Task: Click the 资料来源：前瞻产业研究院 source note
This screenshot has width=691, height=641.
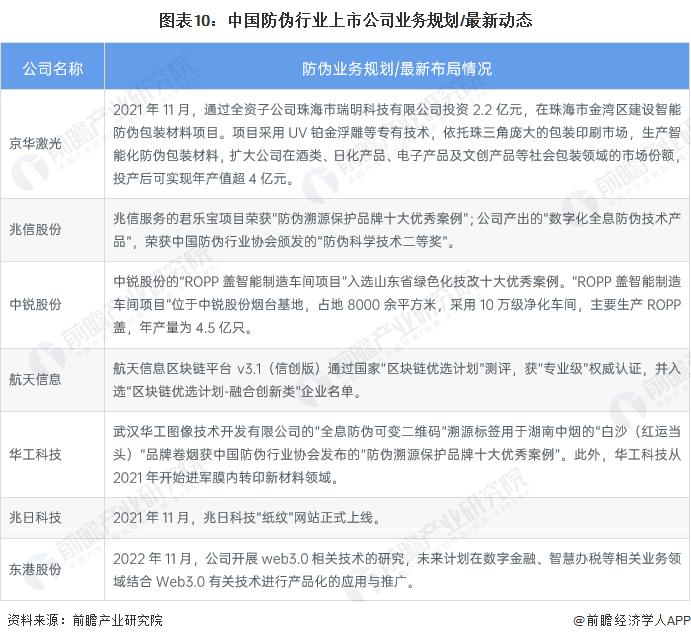Action: tap(85, 620)
